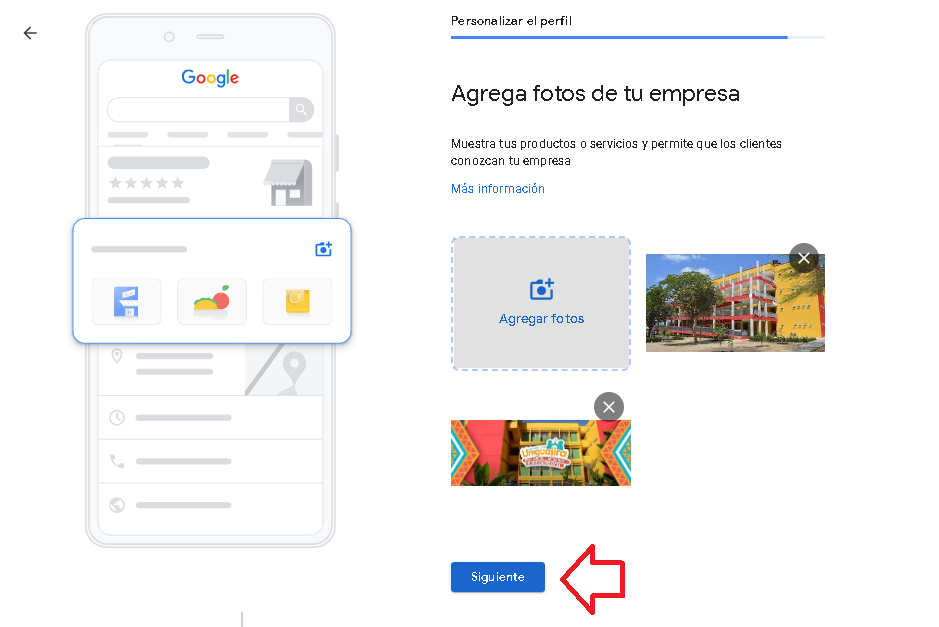Remove the yellow building photo with its X button
Image resolution: width=939 pixels, height=627 pixels.
tap(804, 258)
